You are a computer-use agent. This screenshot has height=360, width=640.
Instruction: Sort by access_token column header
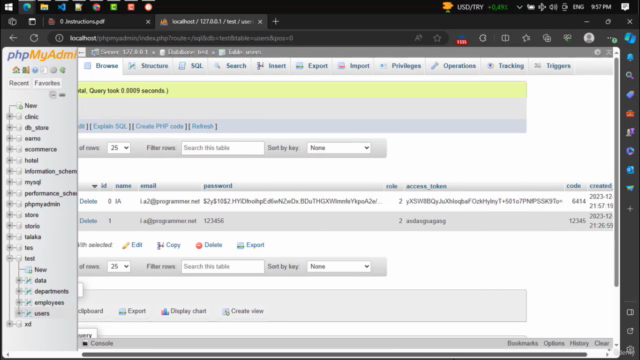(426, 186)
